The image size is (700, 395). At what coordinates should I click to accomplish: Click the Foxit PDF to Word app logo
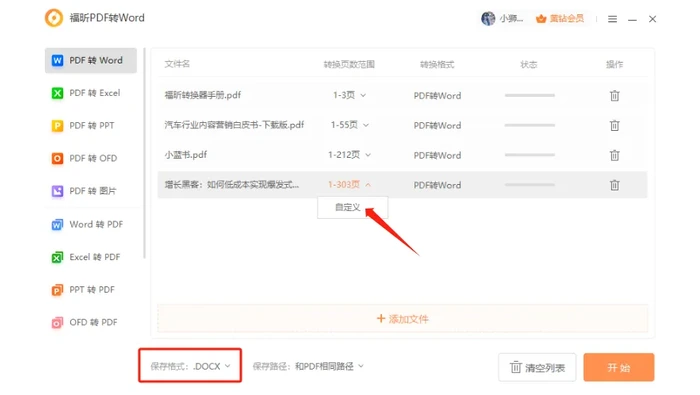pyautogui.click(x=54, y=18)
